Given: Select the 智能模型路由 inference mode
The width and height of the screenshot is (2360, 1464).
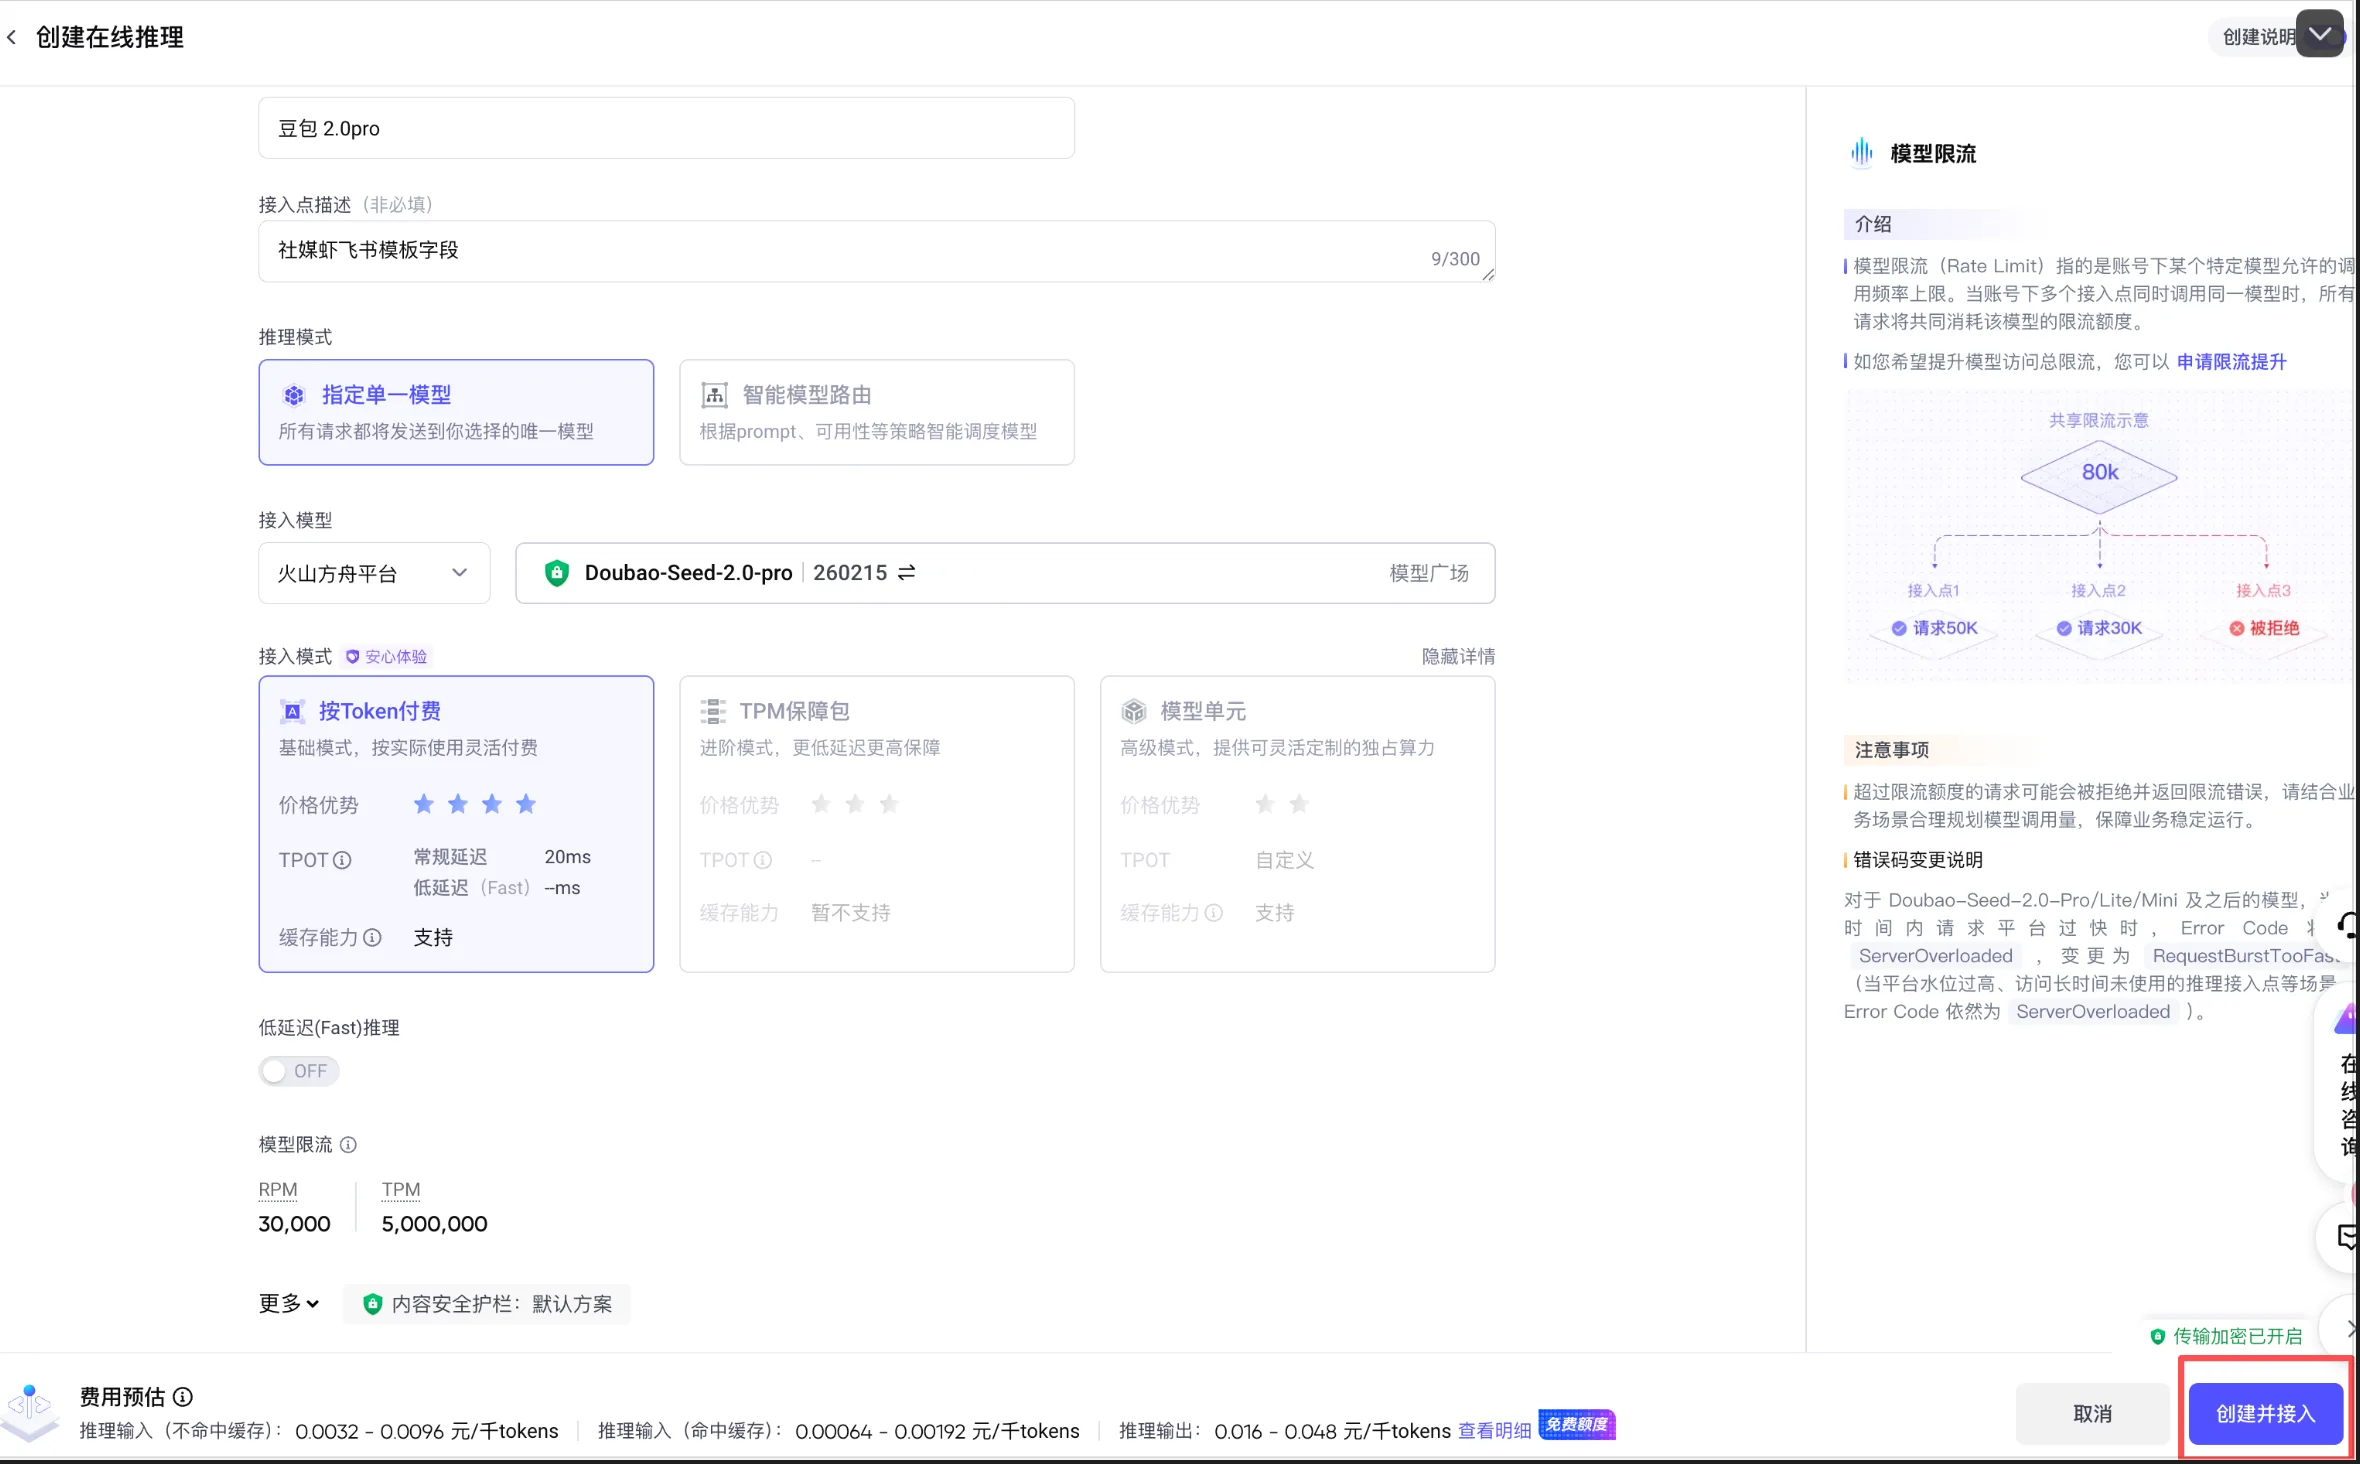Looking at the screenshot, I should click(877, 412).
